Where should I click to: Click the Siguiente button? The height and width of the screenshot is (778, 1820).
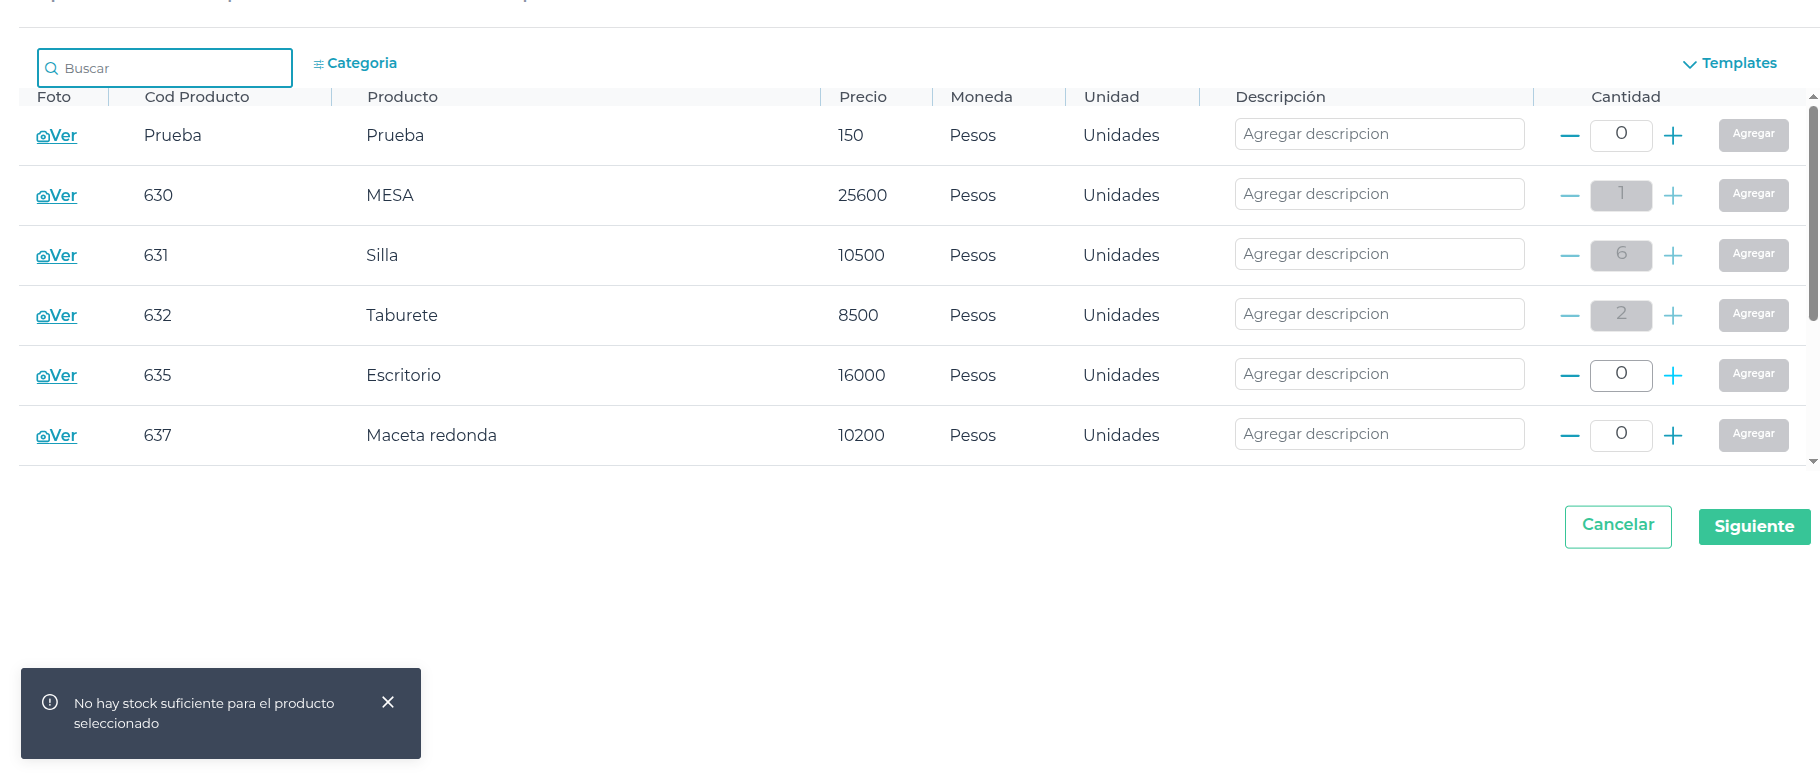(1754, 526)
